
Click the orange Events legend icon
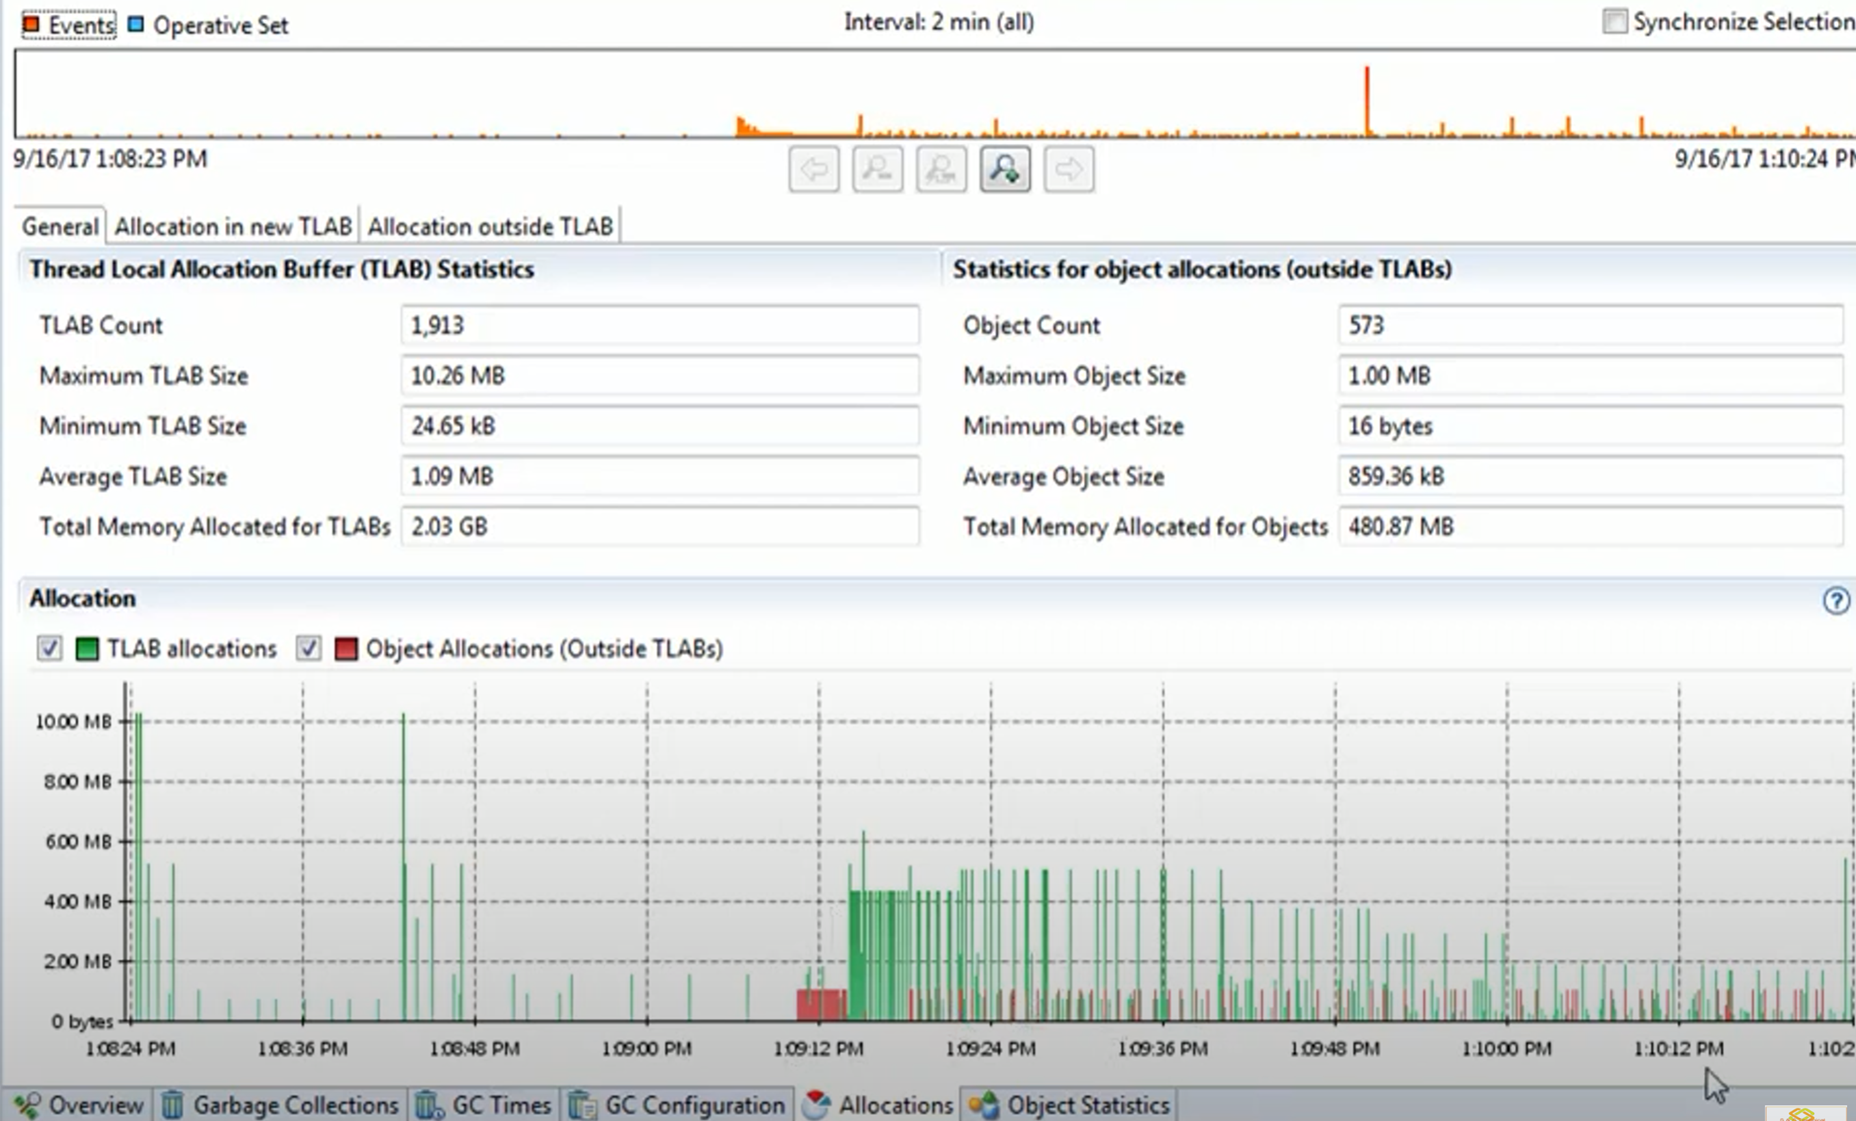[x=31, y=24]
